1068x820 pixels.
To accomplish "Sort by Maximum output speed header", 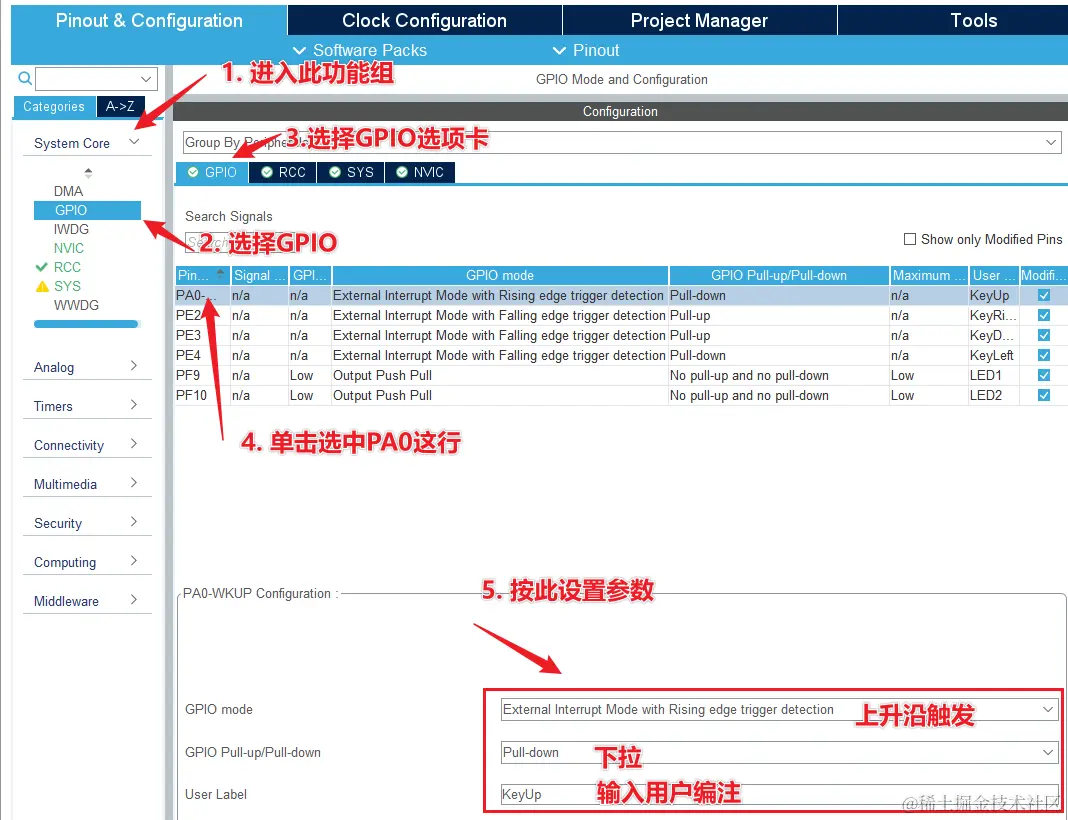I will pos(928,275).
